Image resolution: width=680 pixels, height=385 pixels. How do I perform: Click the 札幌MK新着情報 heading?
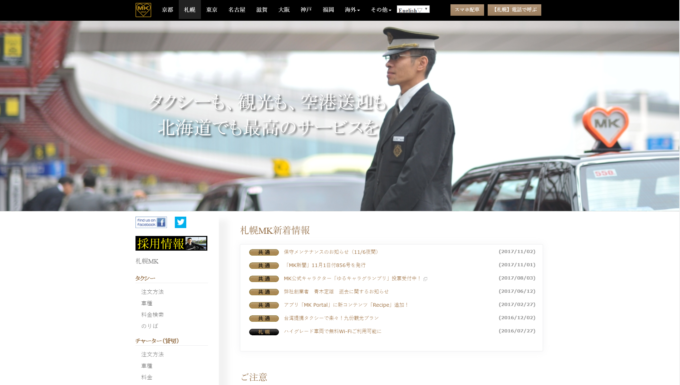click(275, 230)
